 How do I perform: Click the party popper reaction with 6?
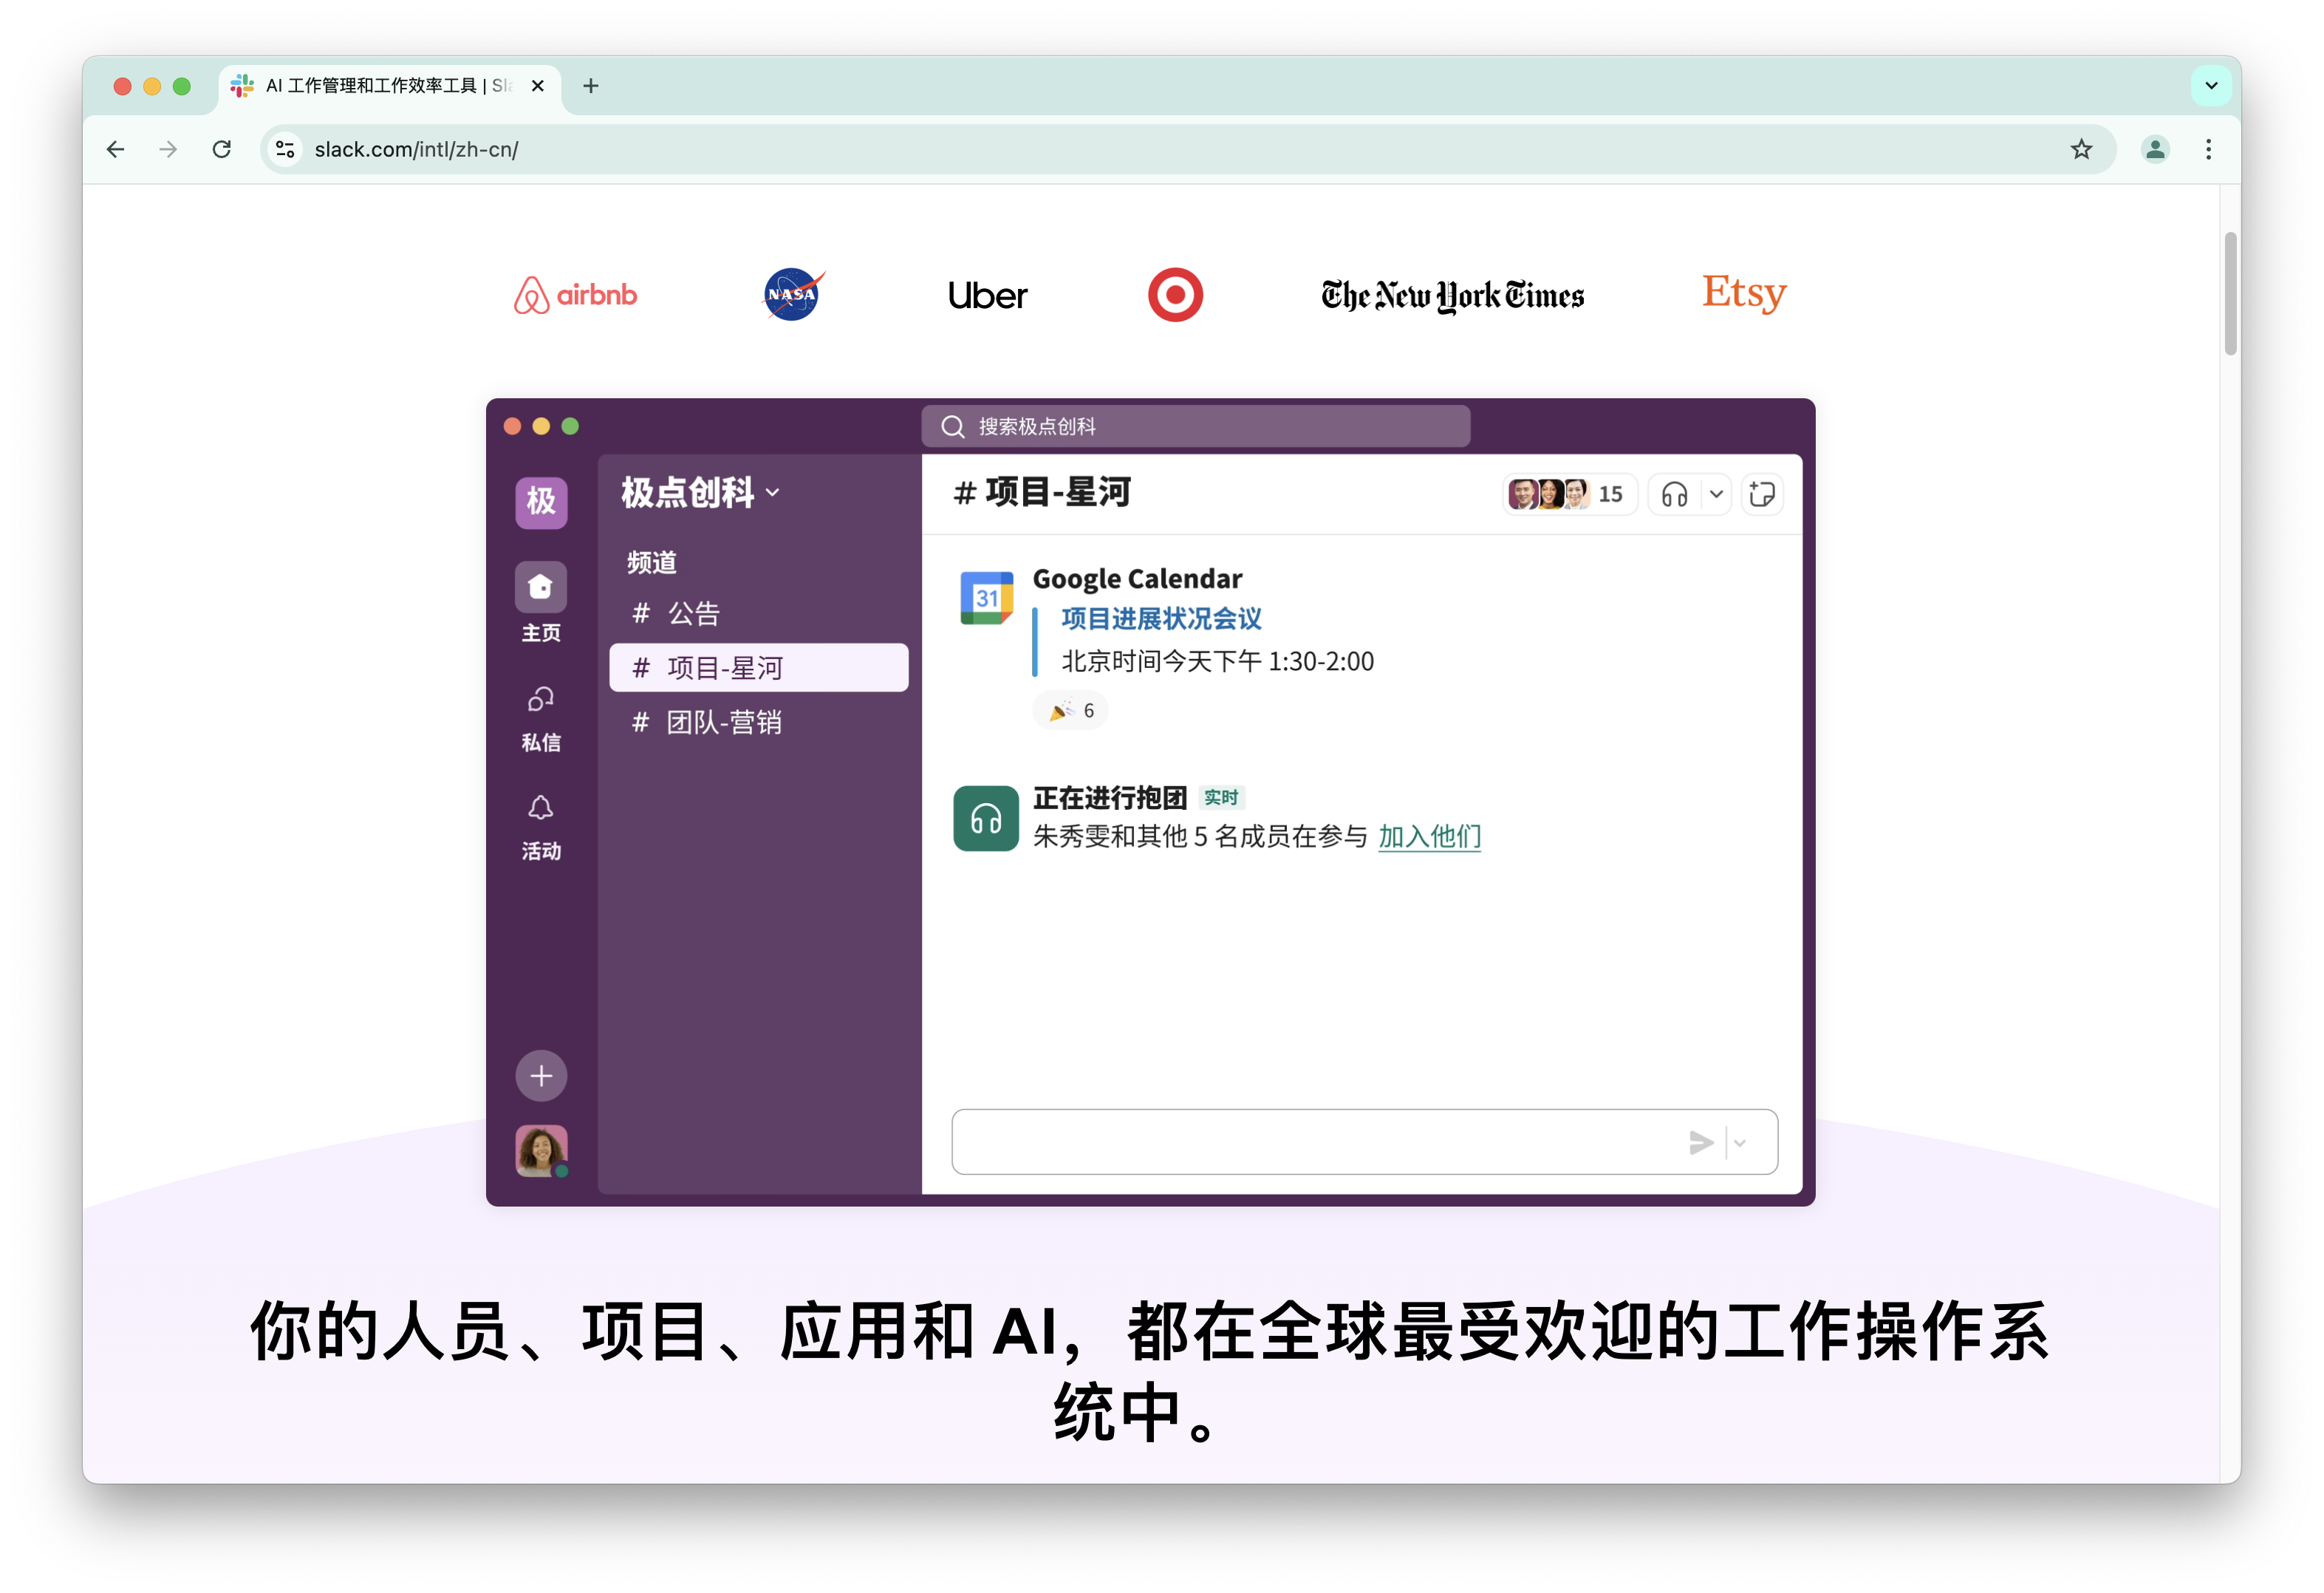(x=1071, y=711)
